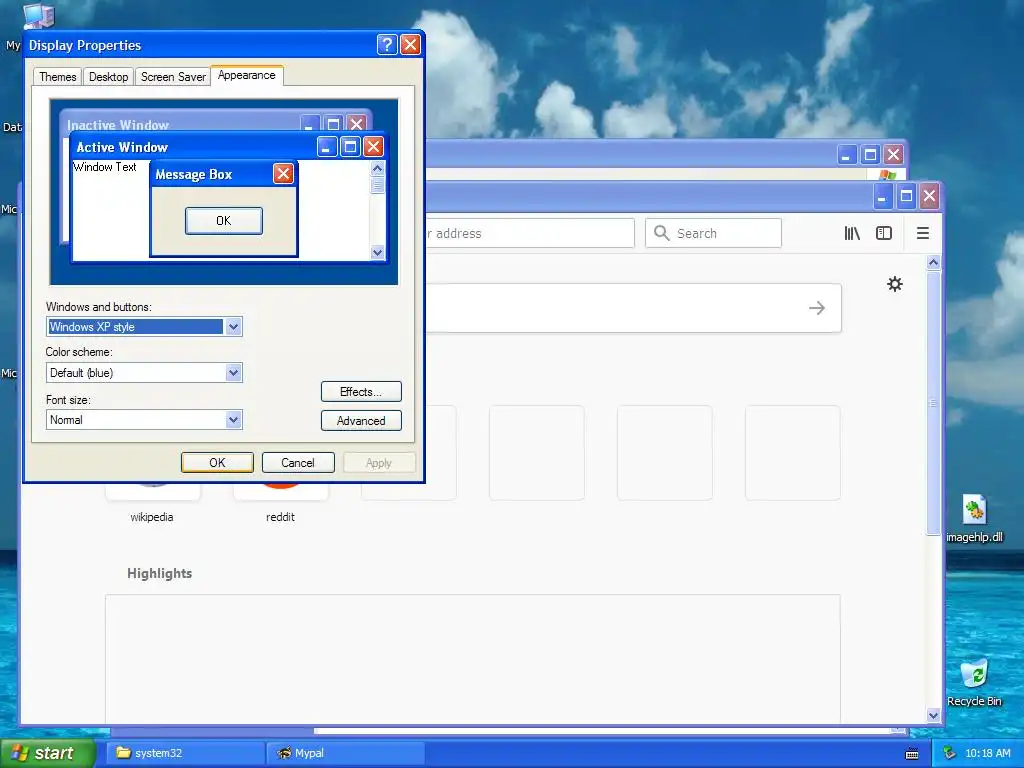
Task: Click Mypal scrollbar down arrow
Action: click(x=933, y=715)
